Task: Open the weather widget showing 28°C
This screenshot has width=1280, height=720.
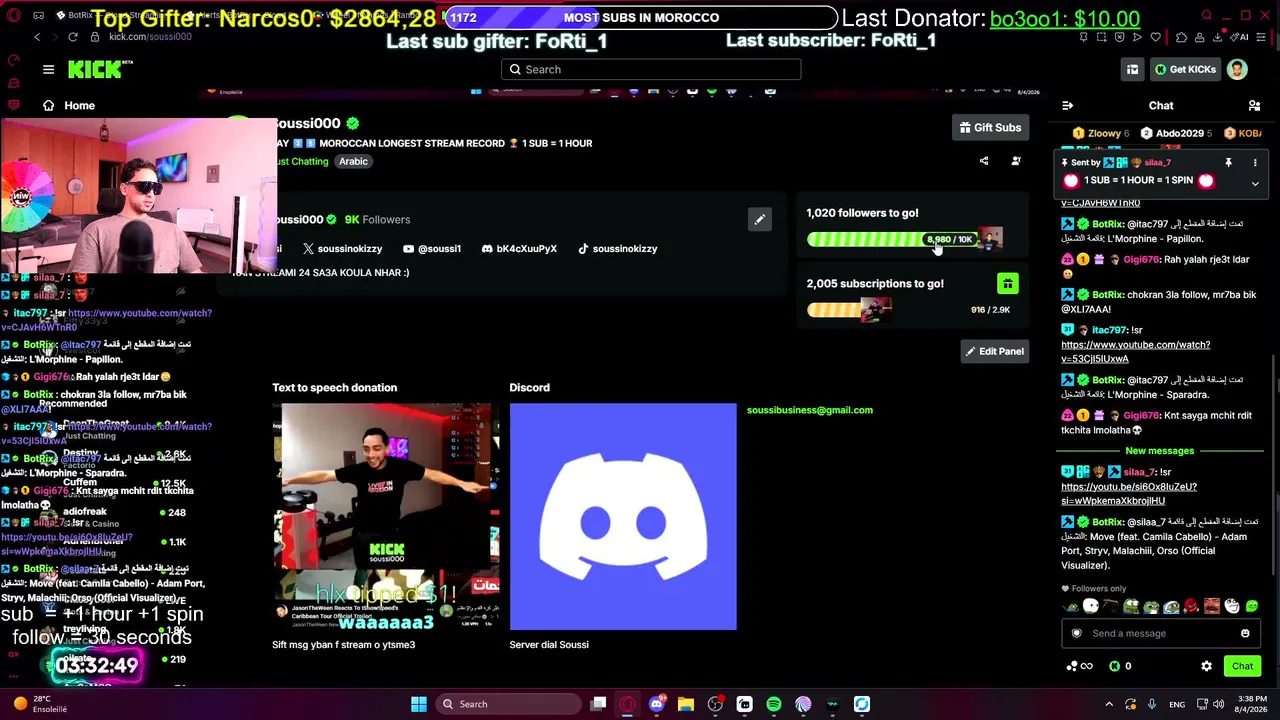Action: (42, 704)
